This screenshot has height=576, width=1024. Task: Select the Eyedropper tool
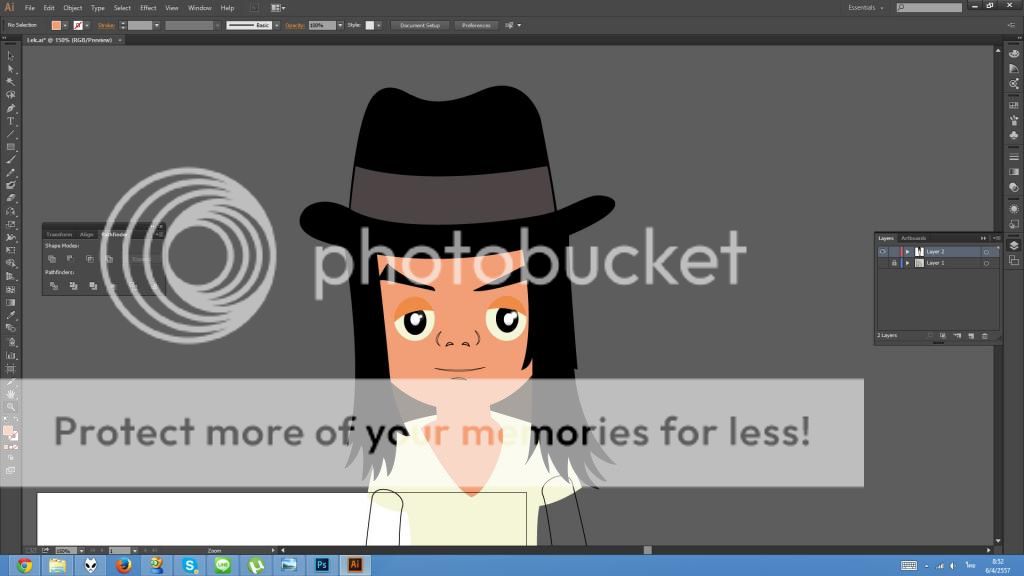tap(10, 316)
